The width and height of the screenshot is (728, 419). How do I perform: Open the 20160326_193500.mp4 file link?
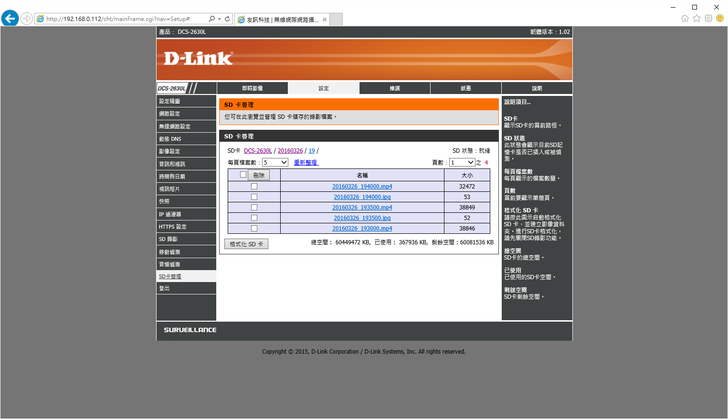point(362,207)
